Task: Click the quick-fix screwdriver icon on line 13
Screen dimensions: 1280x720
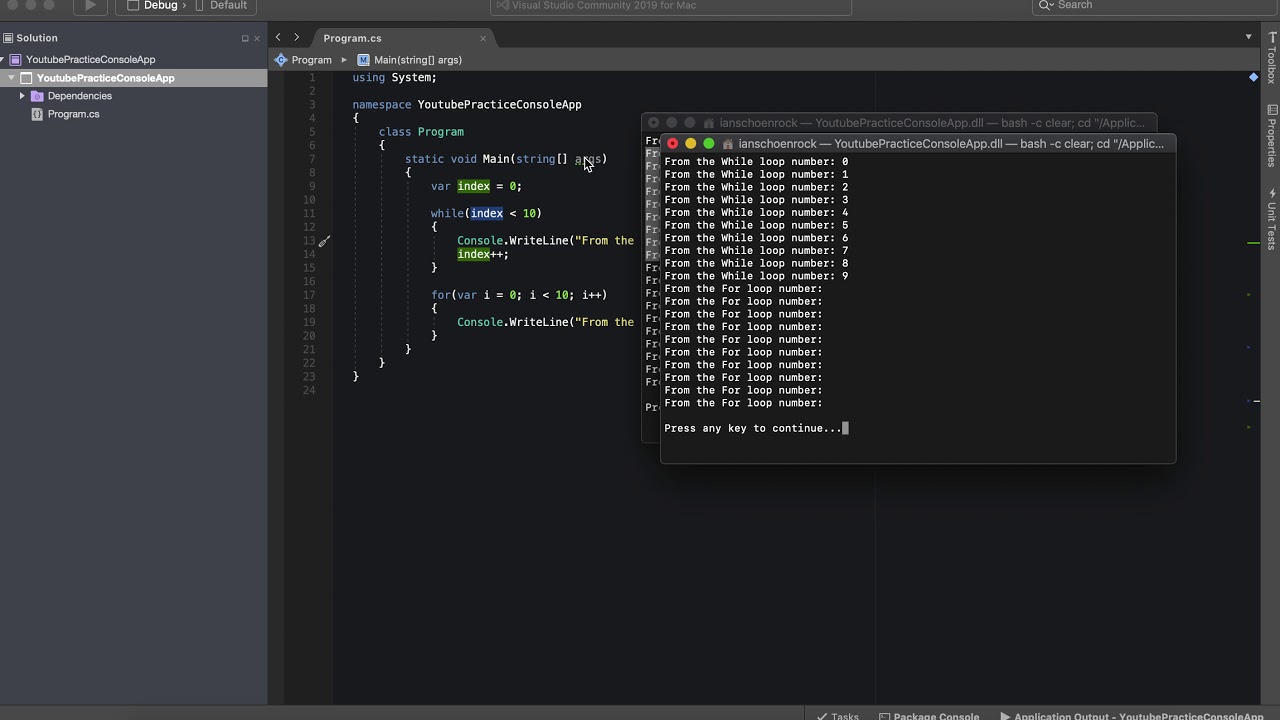Action: 324,241
